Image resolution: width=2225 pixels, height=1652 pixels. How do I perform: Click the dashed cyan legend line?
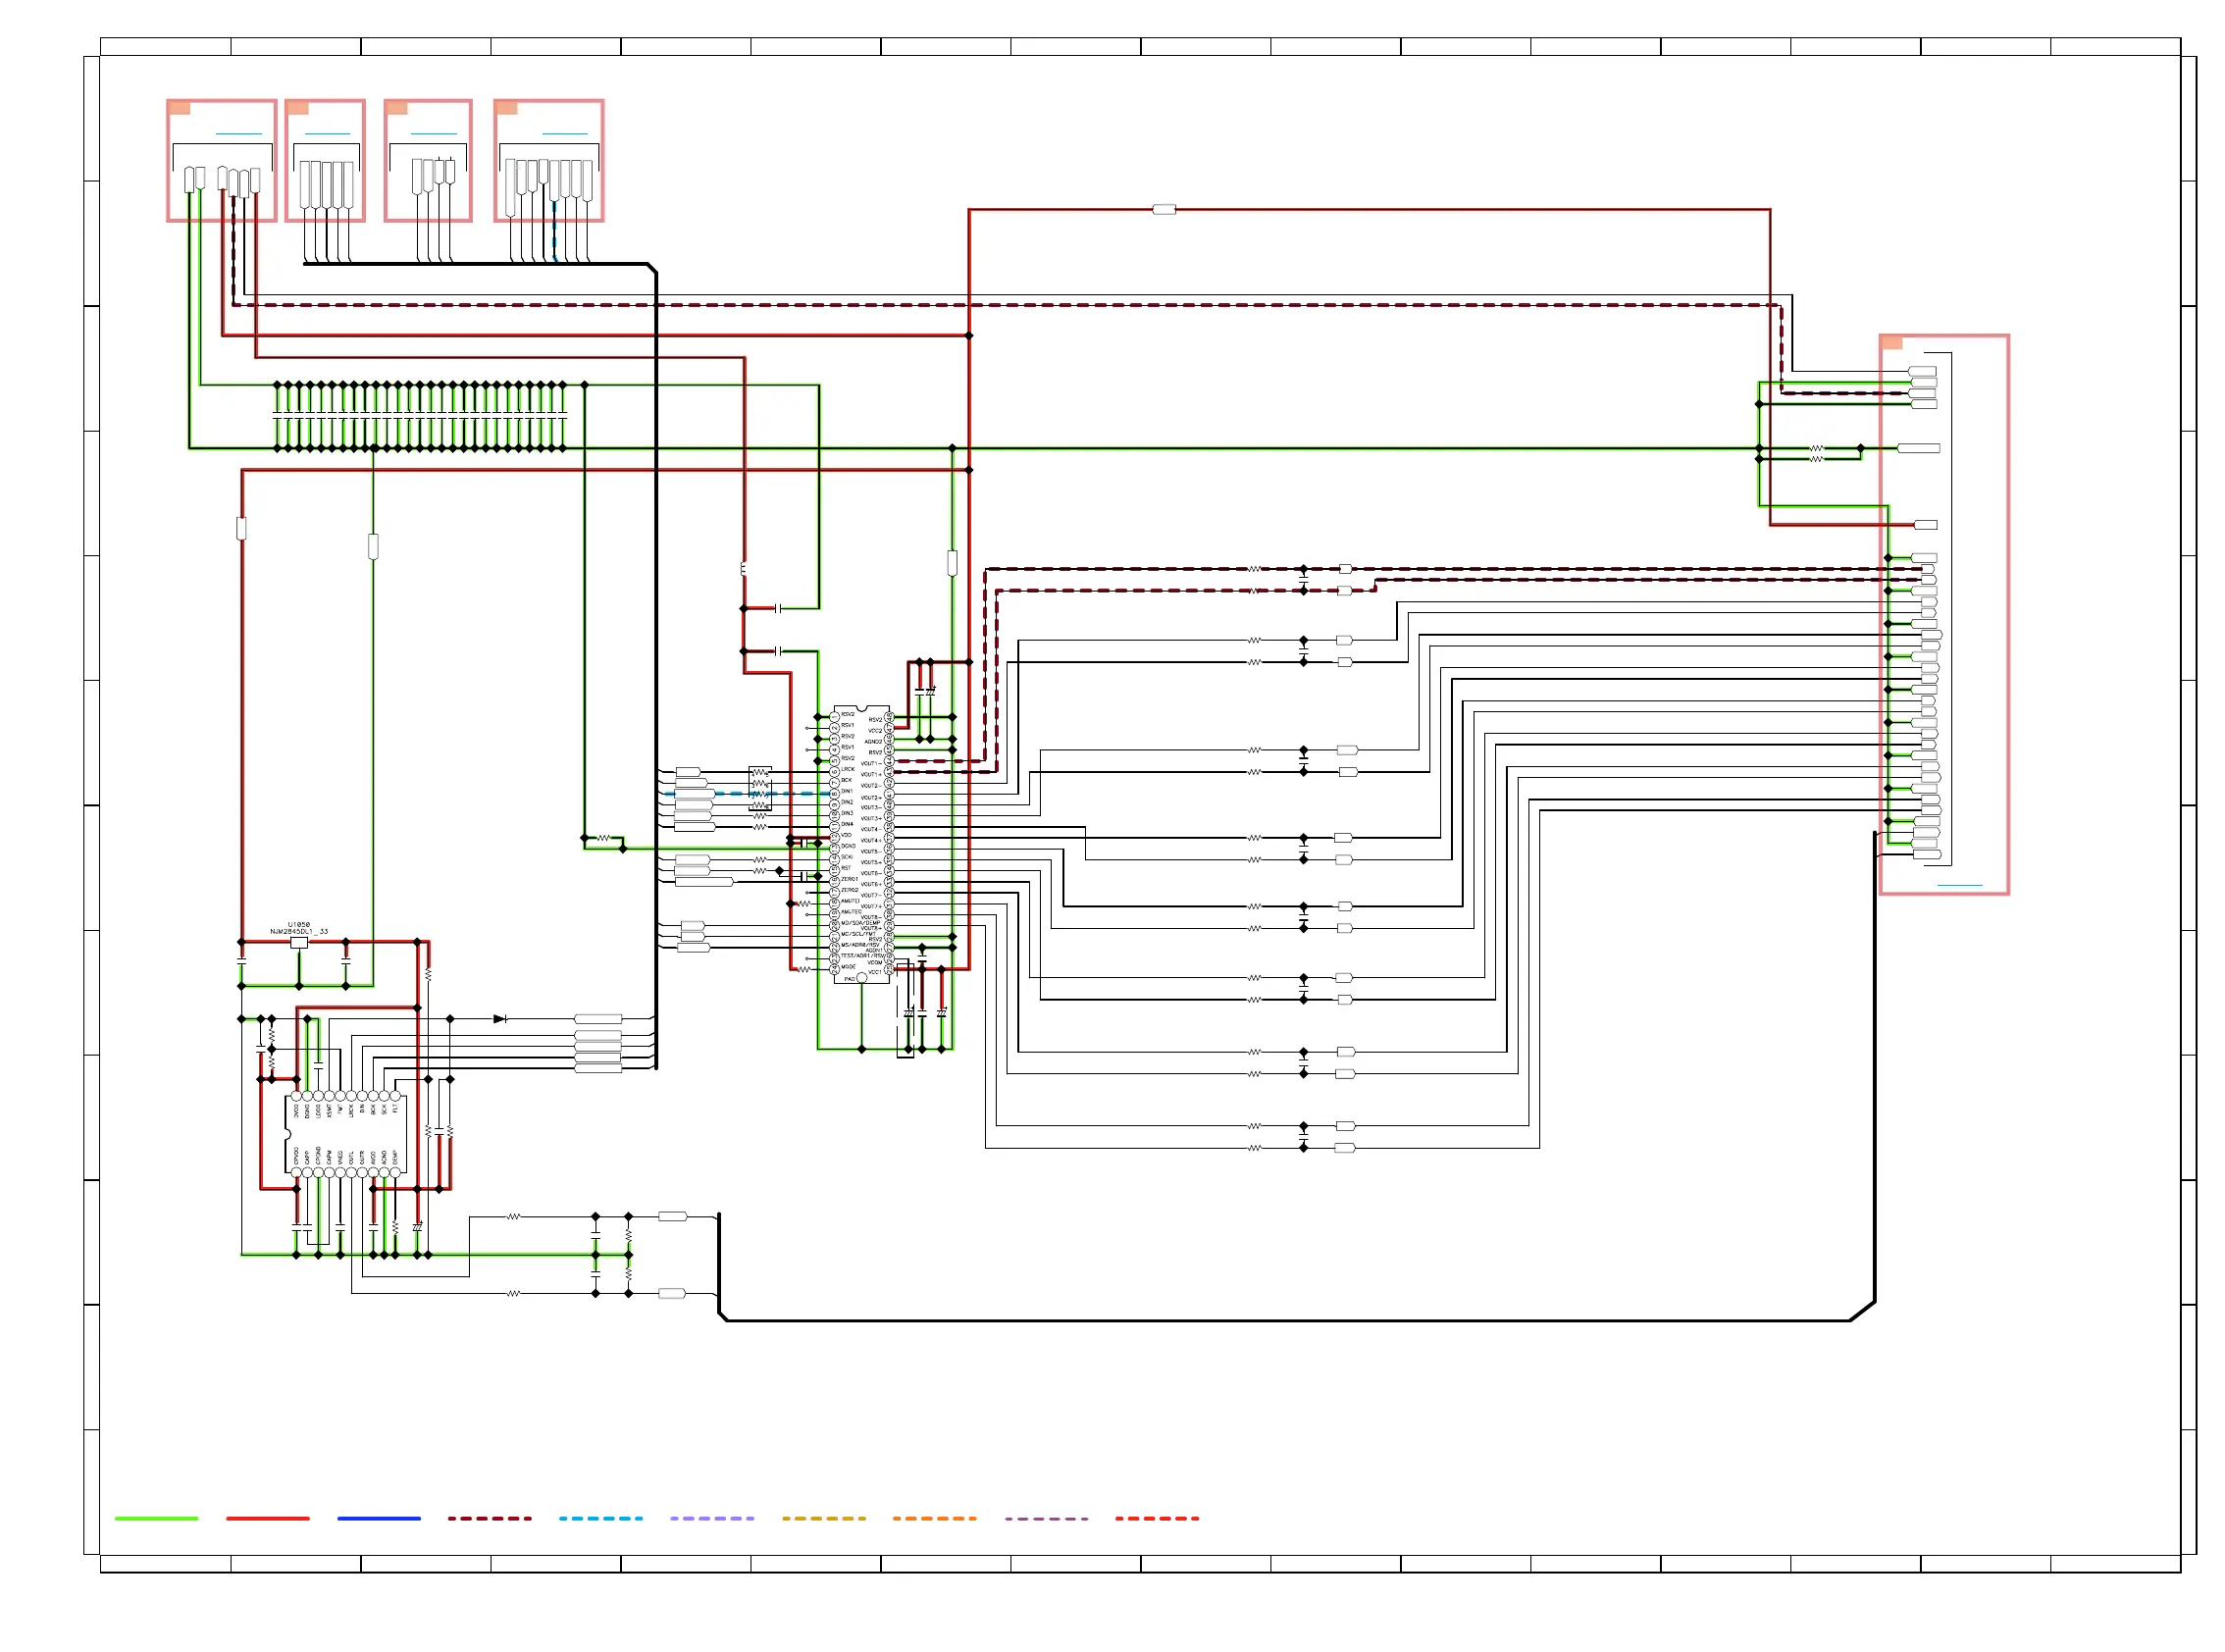(600, 1518)
